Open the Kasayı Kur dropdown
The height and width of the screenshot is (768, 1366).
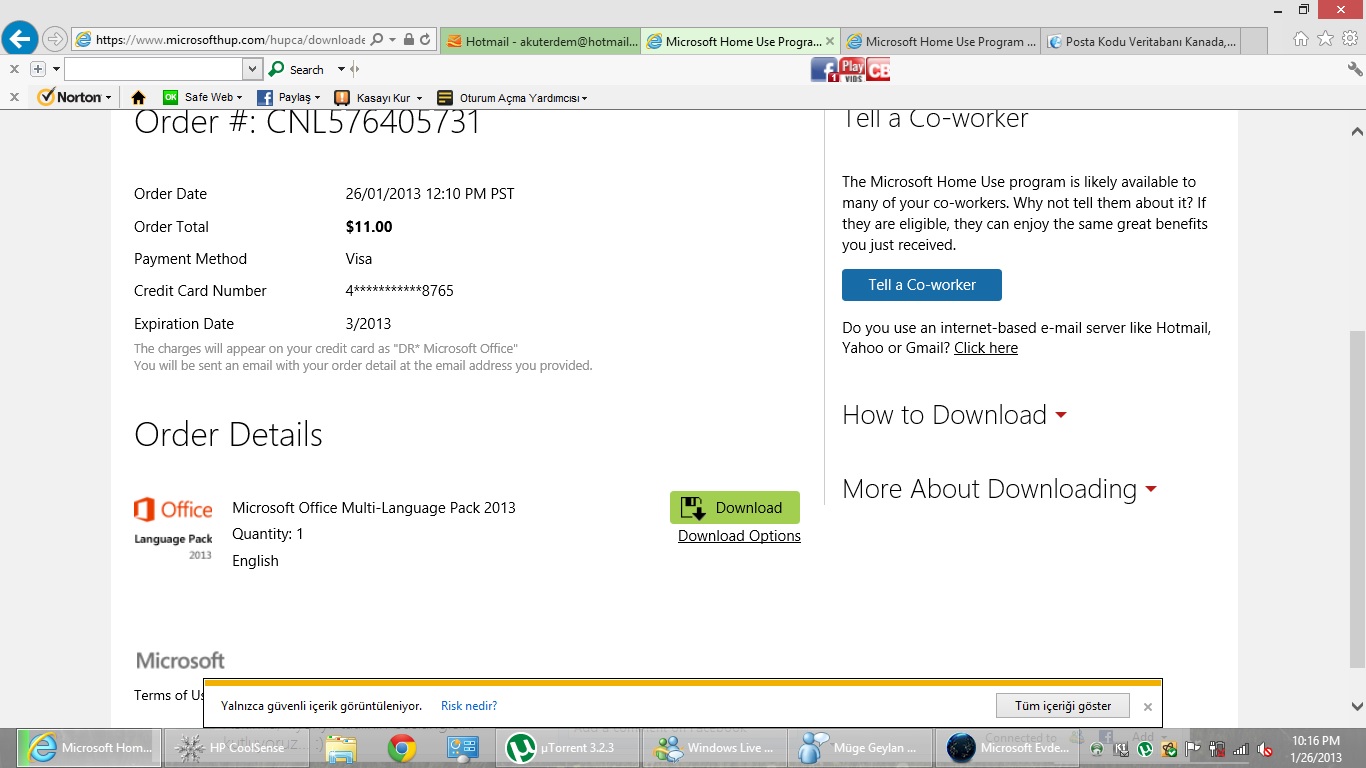point(419,98)
